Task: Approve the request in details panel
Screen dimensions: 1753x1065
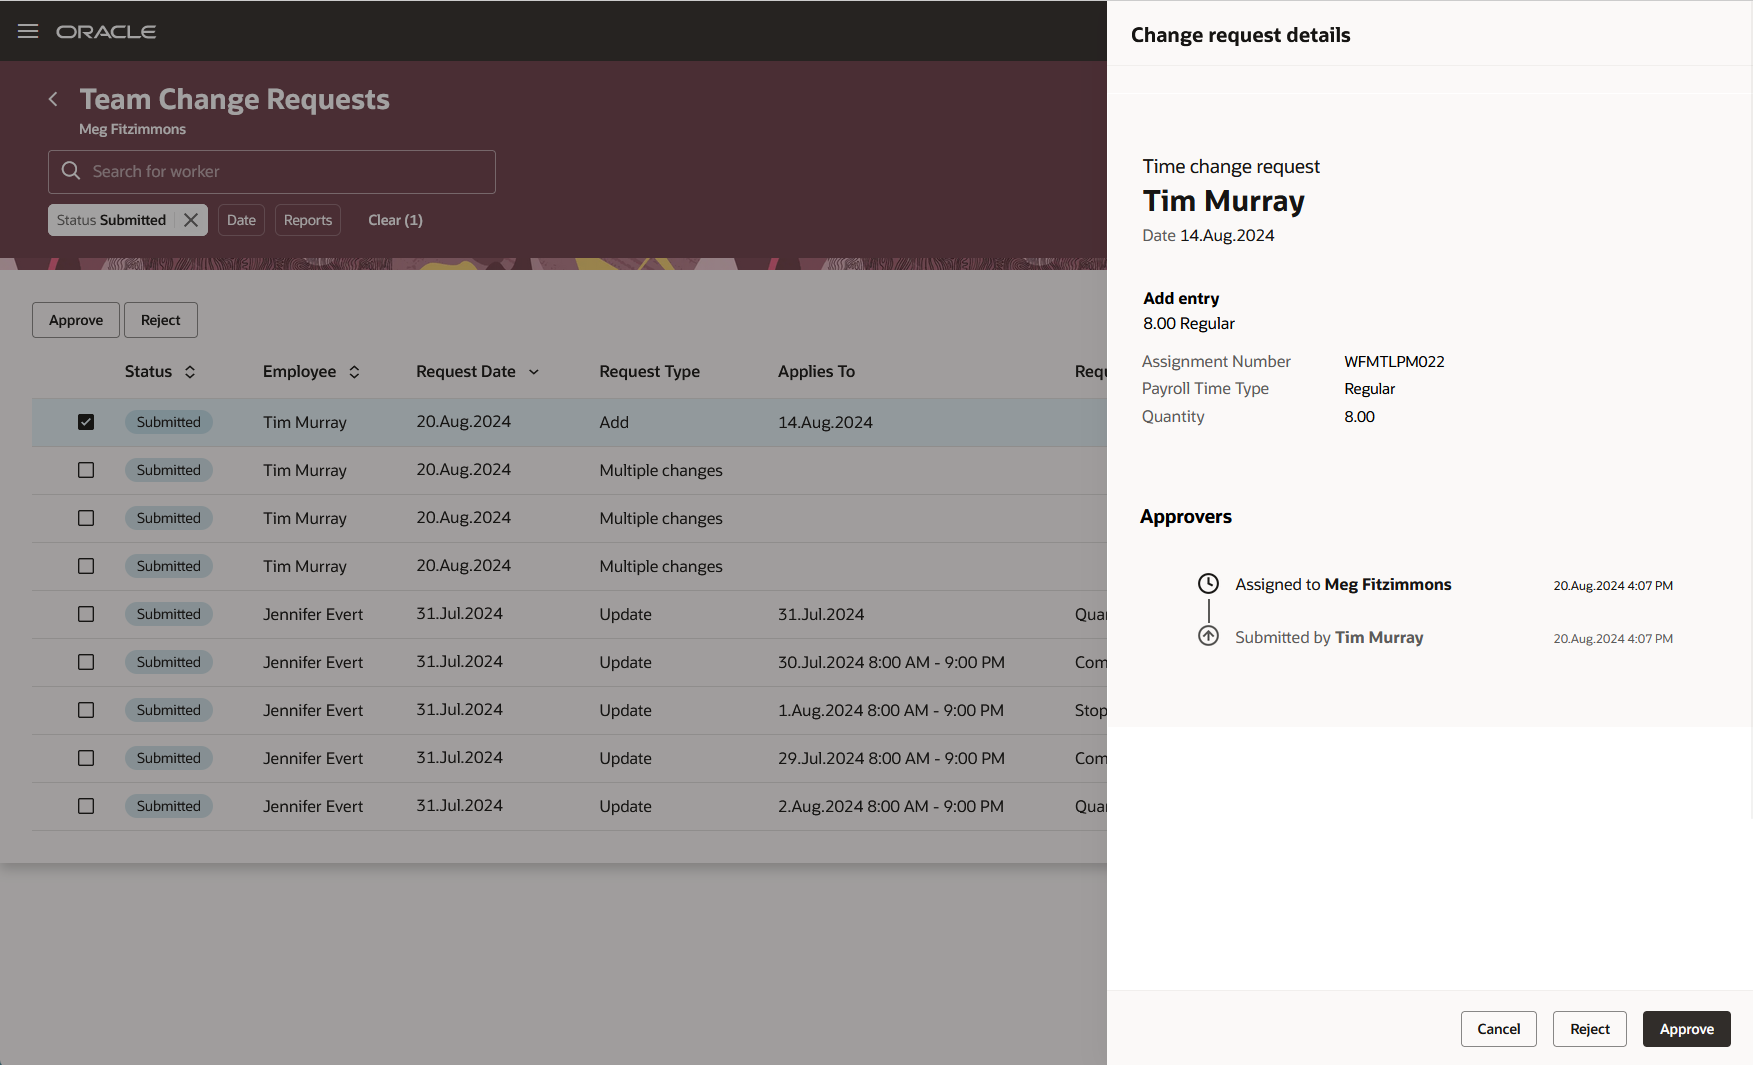Action: 1686,1029
